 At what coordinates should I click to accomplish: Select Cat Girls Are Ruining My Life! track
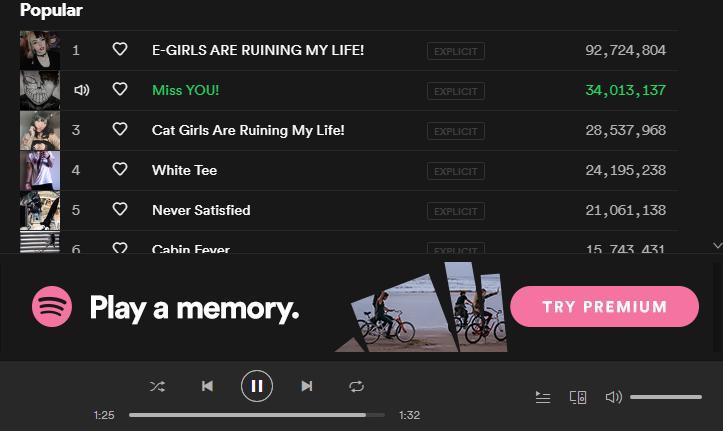tap(248, 130)
